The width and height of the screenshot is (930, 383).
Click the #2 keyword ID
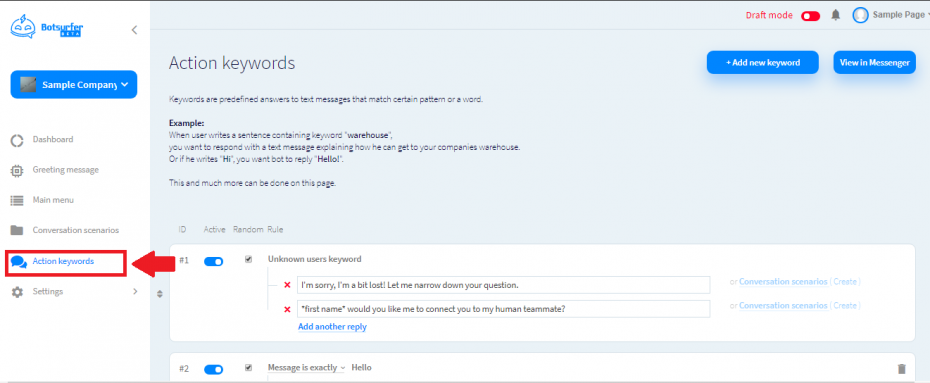pyautogui.click(x=184, y=368)
